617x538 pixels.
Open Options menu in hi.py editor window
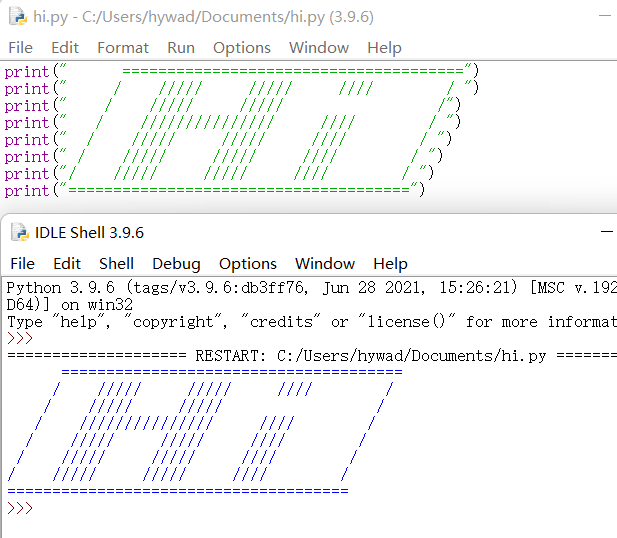click(x=242, y=48)
